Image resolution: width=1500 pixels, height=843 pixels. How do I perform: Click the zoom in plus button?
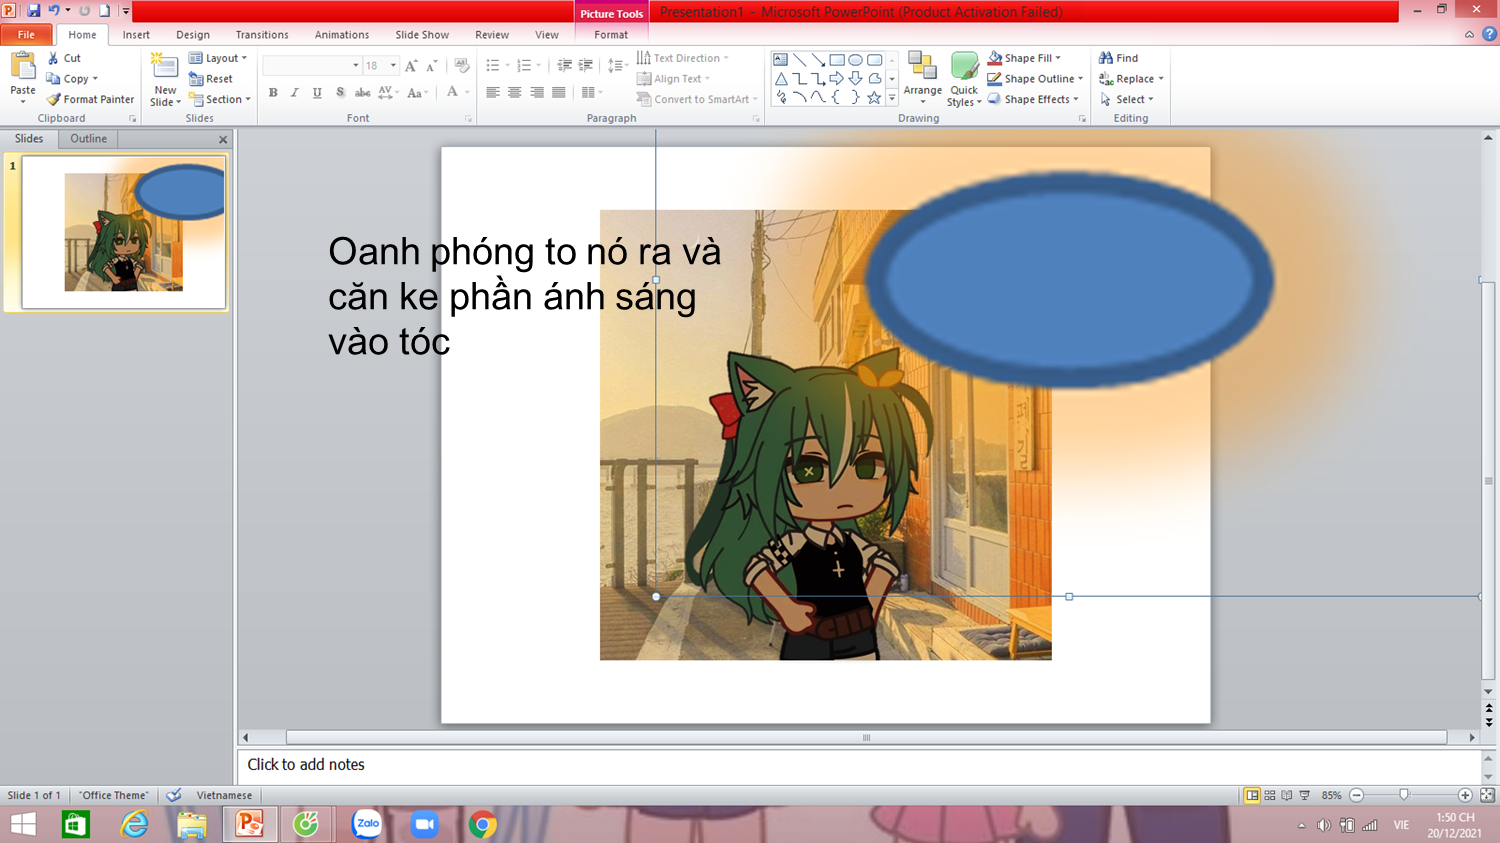tap(1465, 796)
